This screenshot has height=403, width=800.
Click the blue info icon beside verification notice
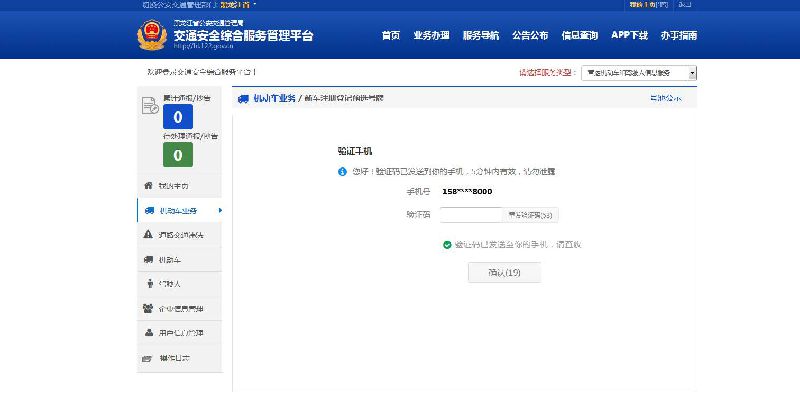click(342, 172)
